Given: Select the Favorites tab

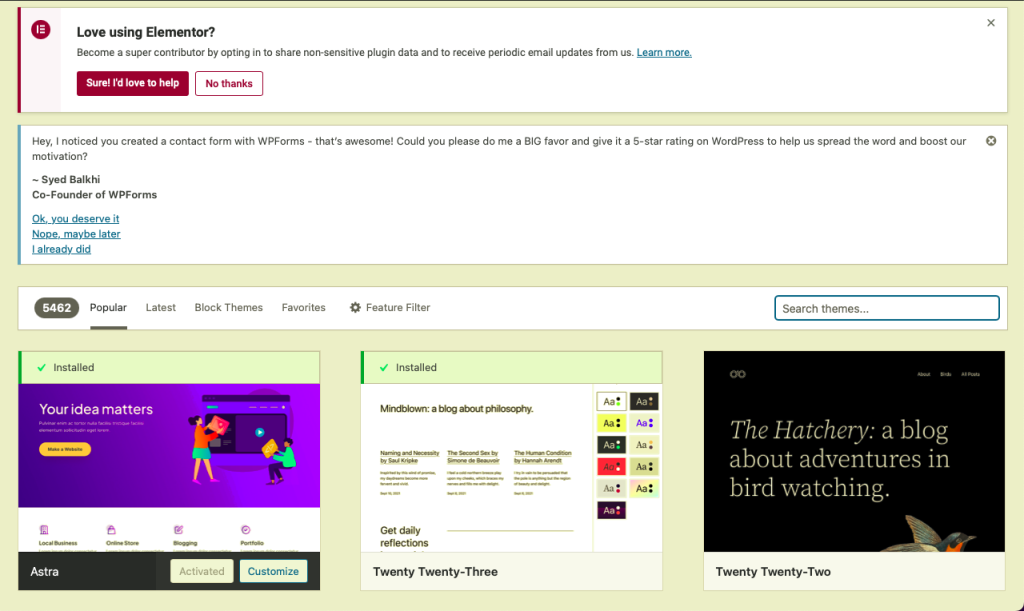Looking at the screenshot, I should pyautogui.click(x=303, y=308).
